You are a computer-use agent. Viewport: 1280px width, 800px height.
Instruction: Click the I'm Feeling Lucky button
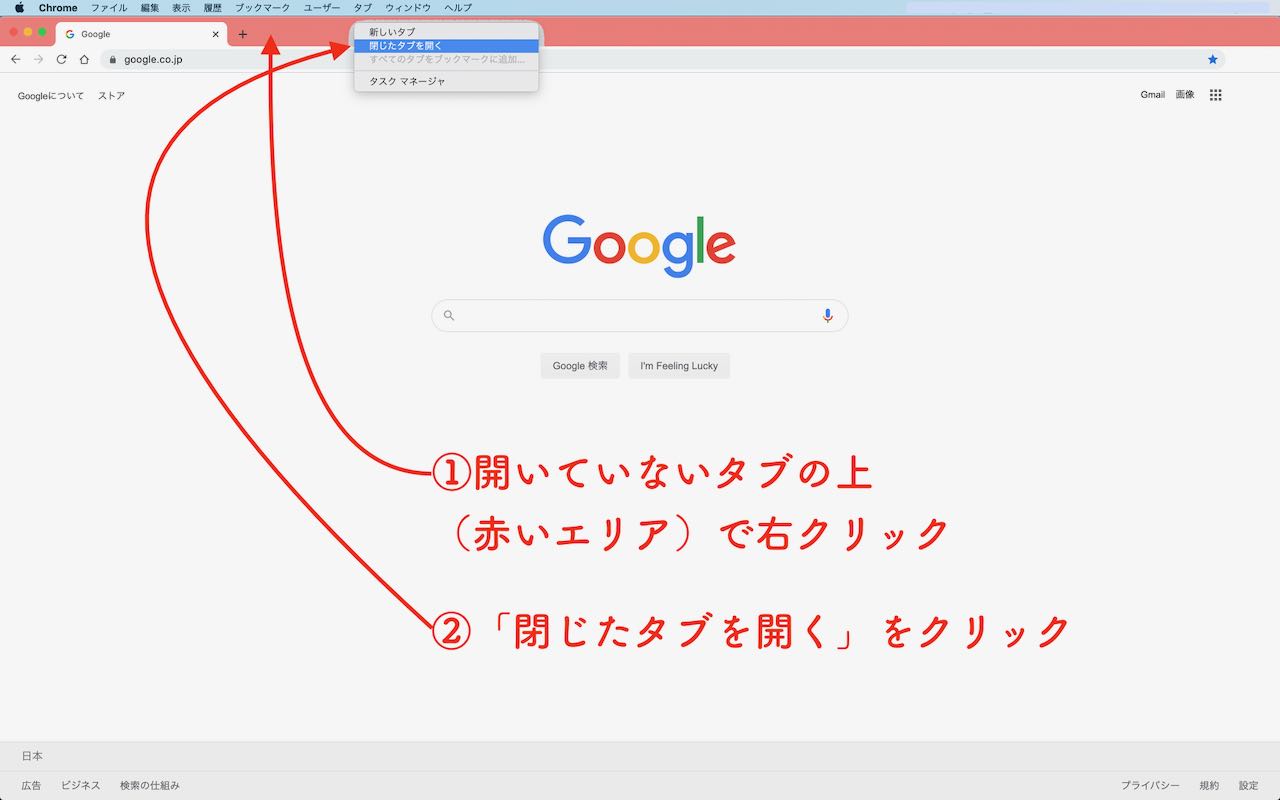679,365
